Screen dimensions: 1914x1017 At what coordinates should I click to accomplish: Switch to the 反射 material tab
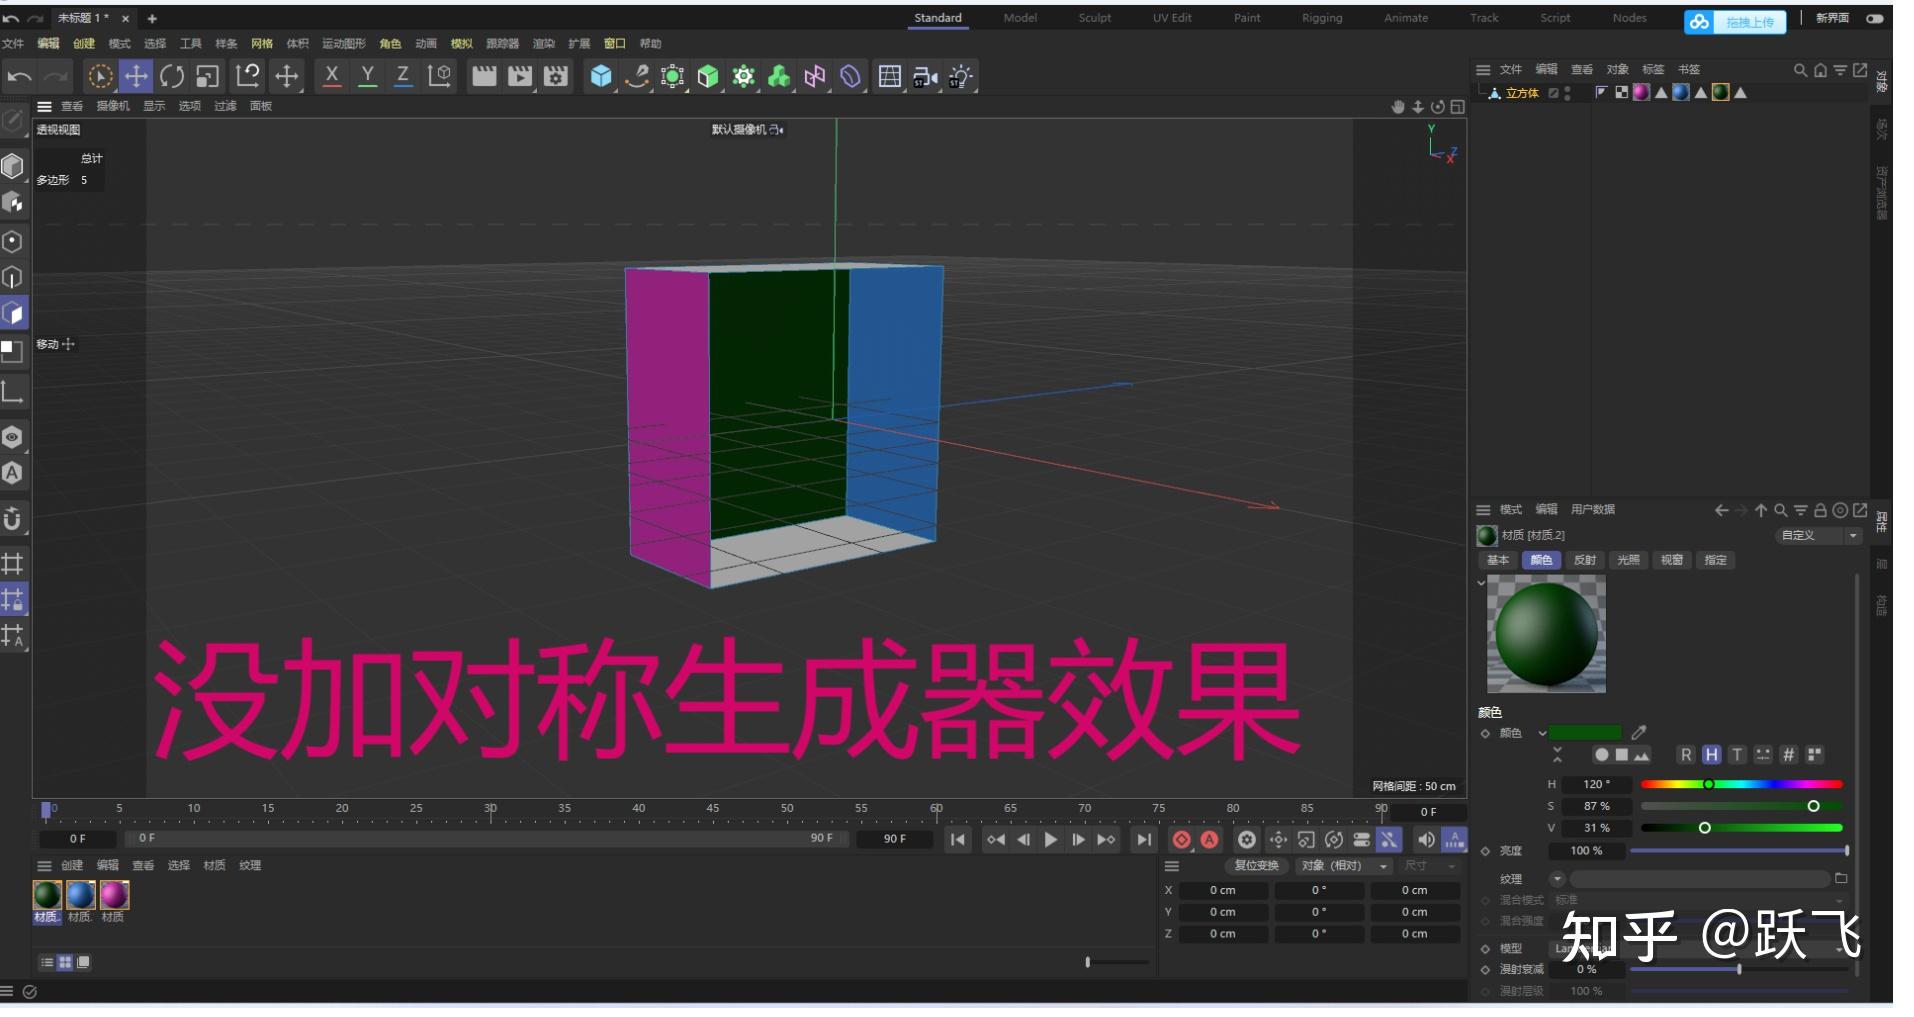pos(1586,560)
